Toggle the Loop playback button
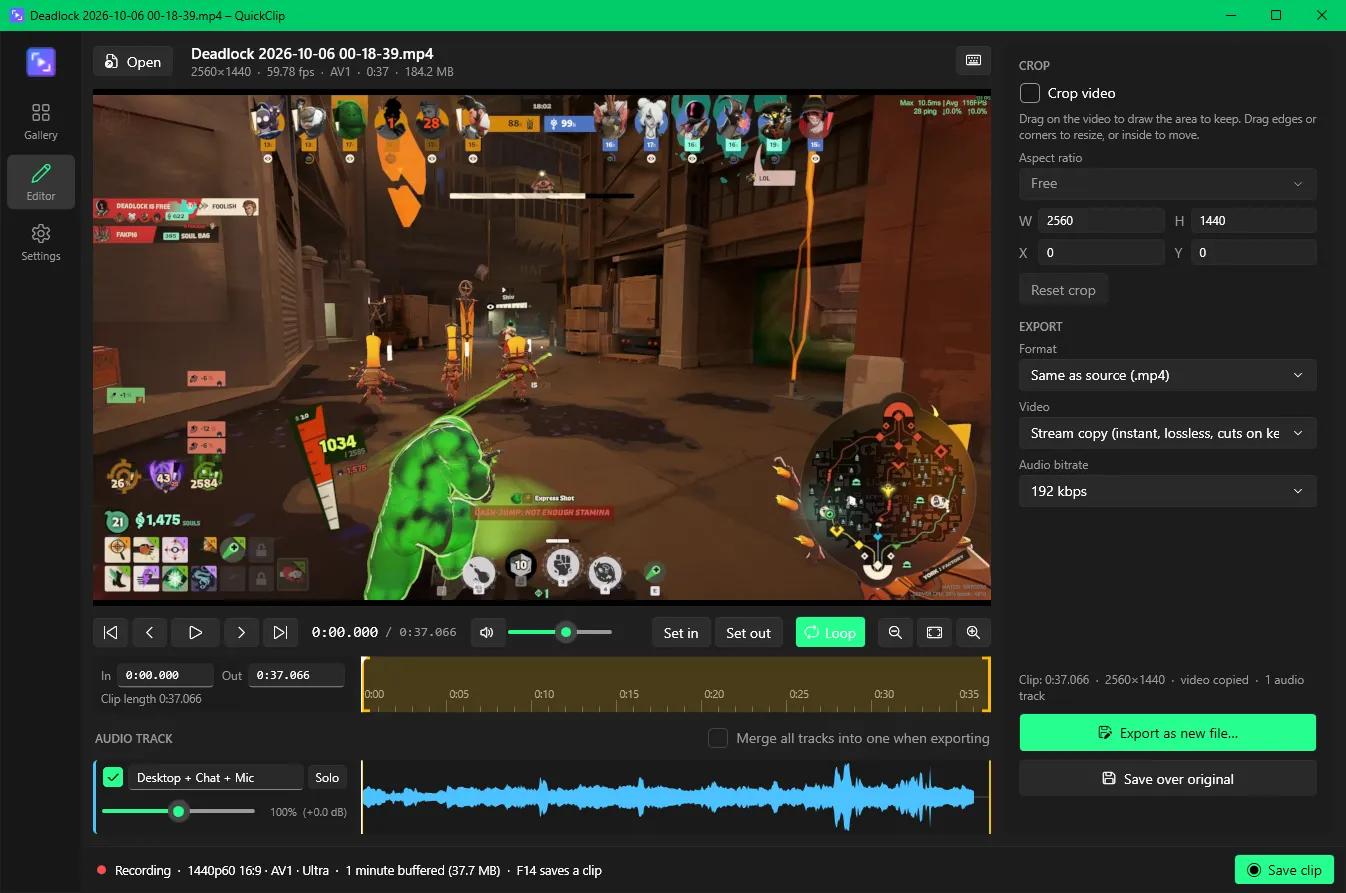 (x=830, y=632)
